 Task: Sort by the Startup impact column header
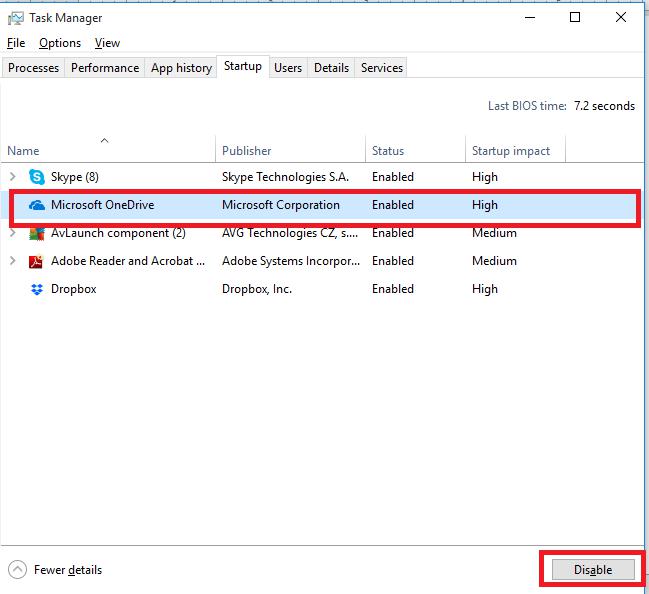(515, 149)
